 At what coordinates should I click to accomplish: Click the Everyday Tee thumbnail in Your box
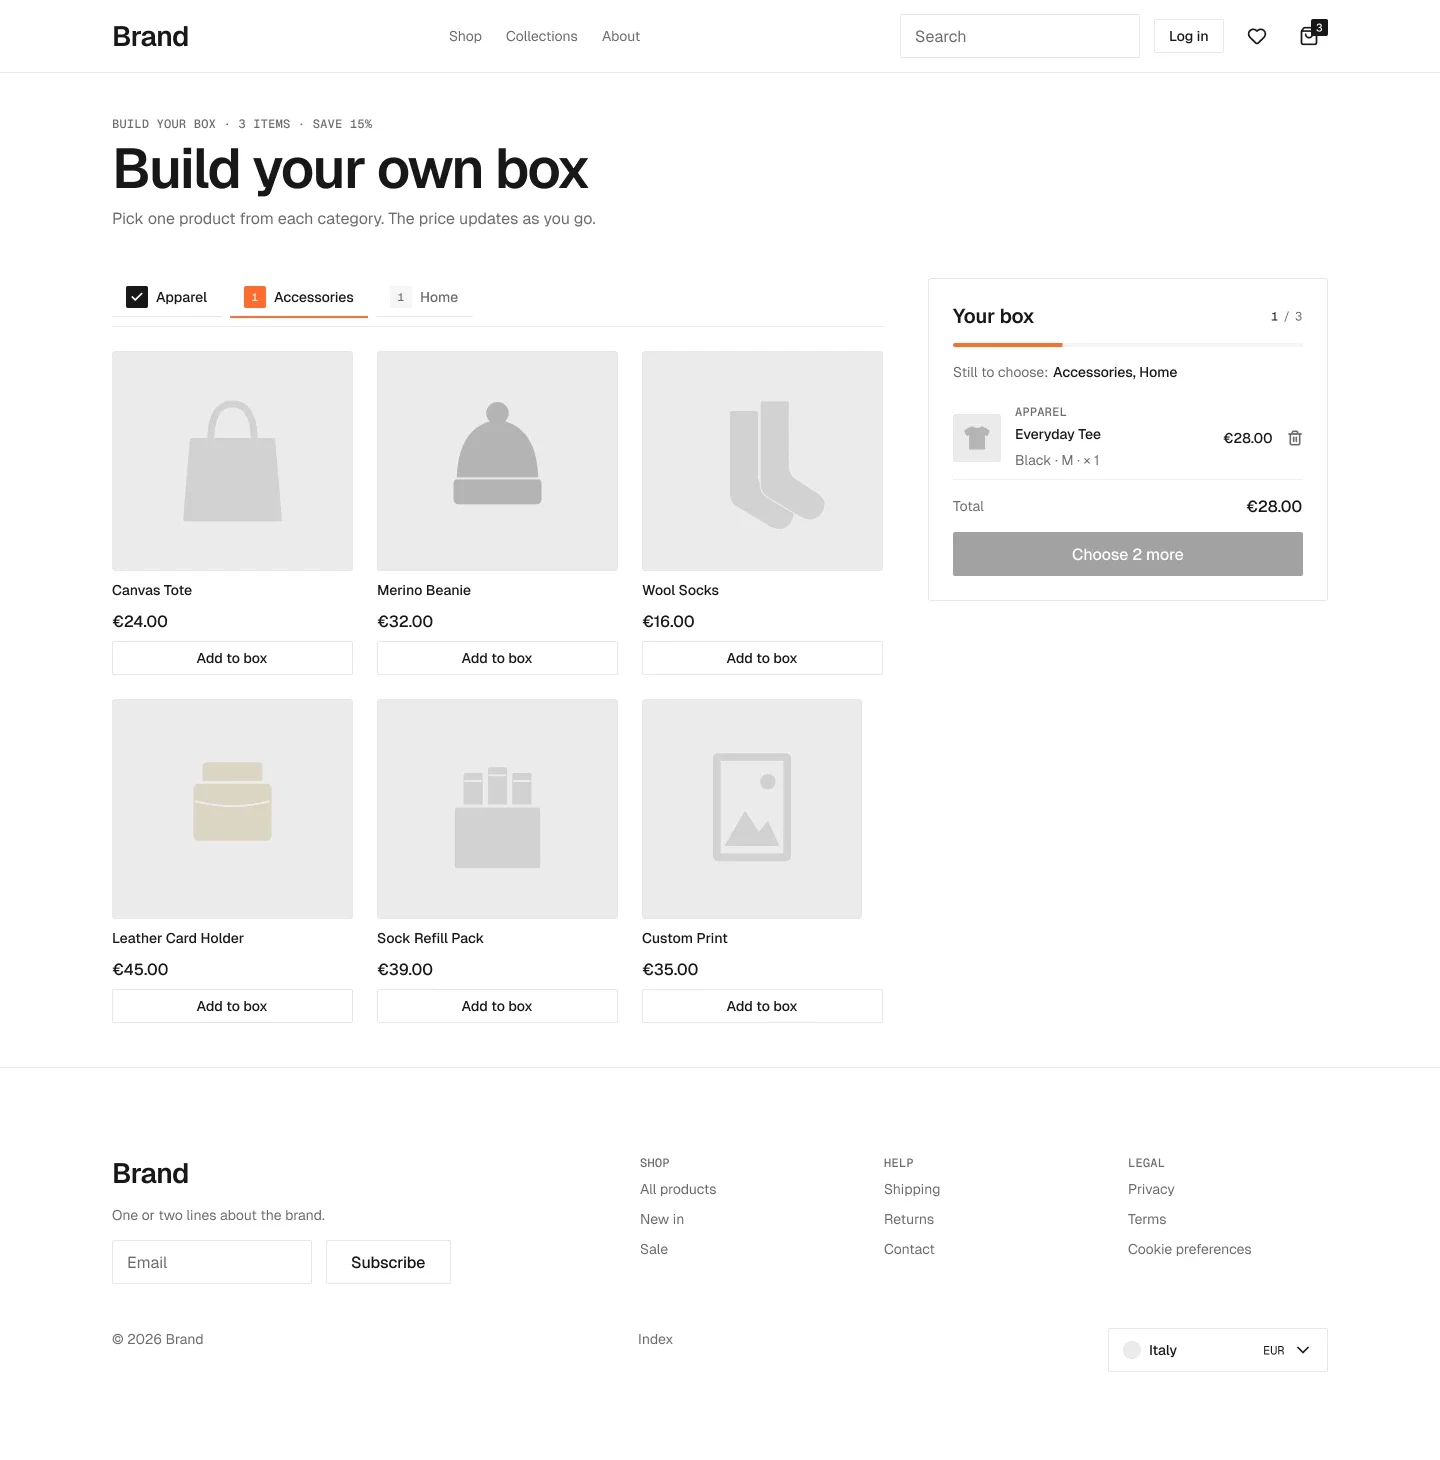tap(977, 438)
